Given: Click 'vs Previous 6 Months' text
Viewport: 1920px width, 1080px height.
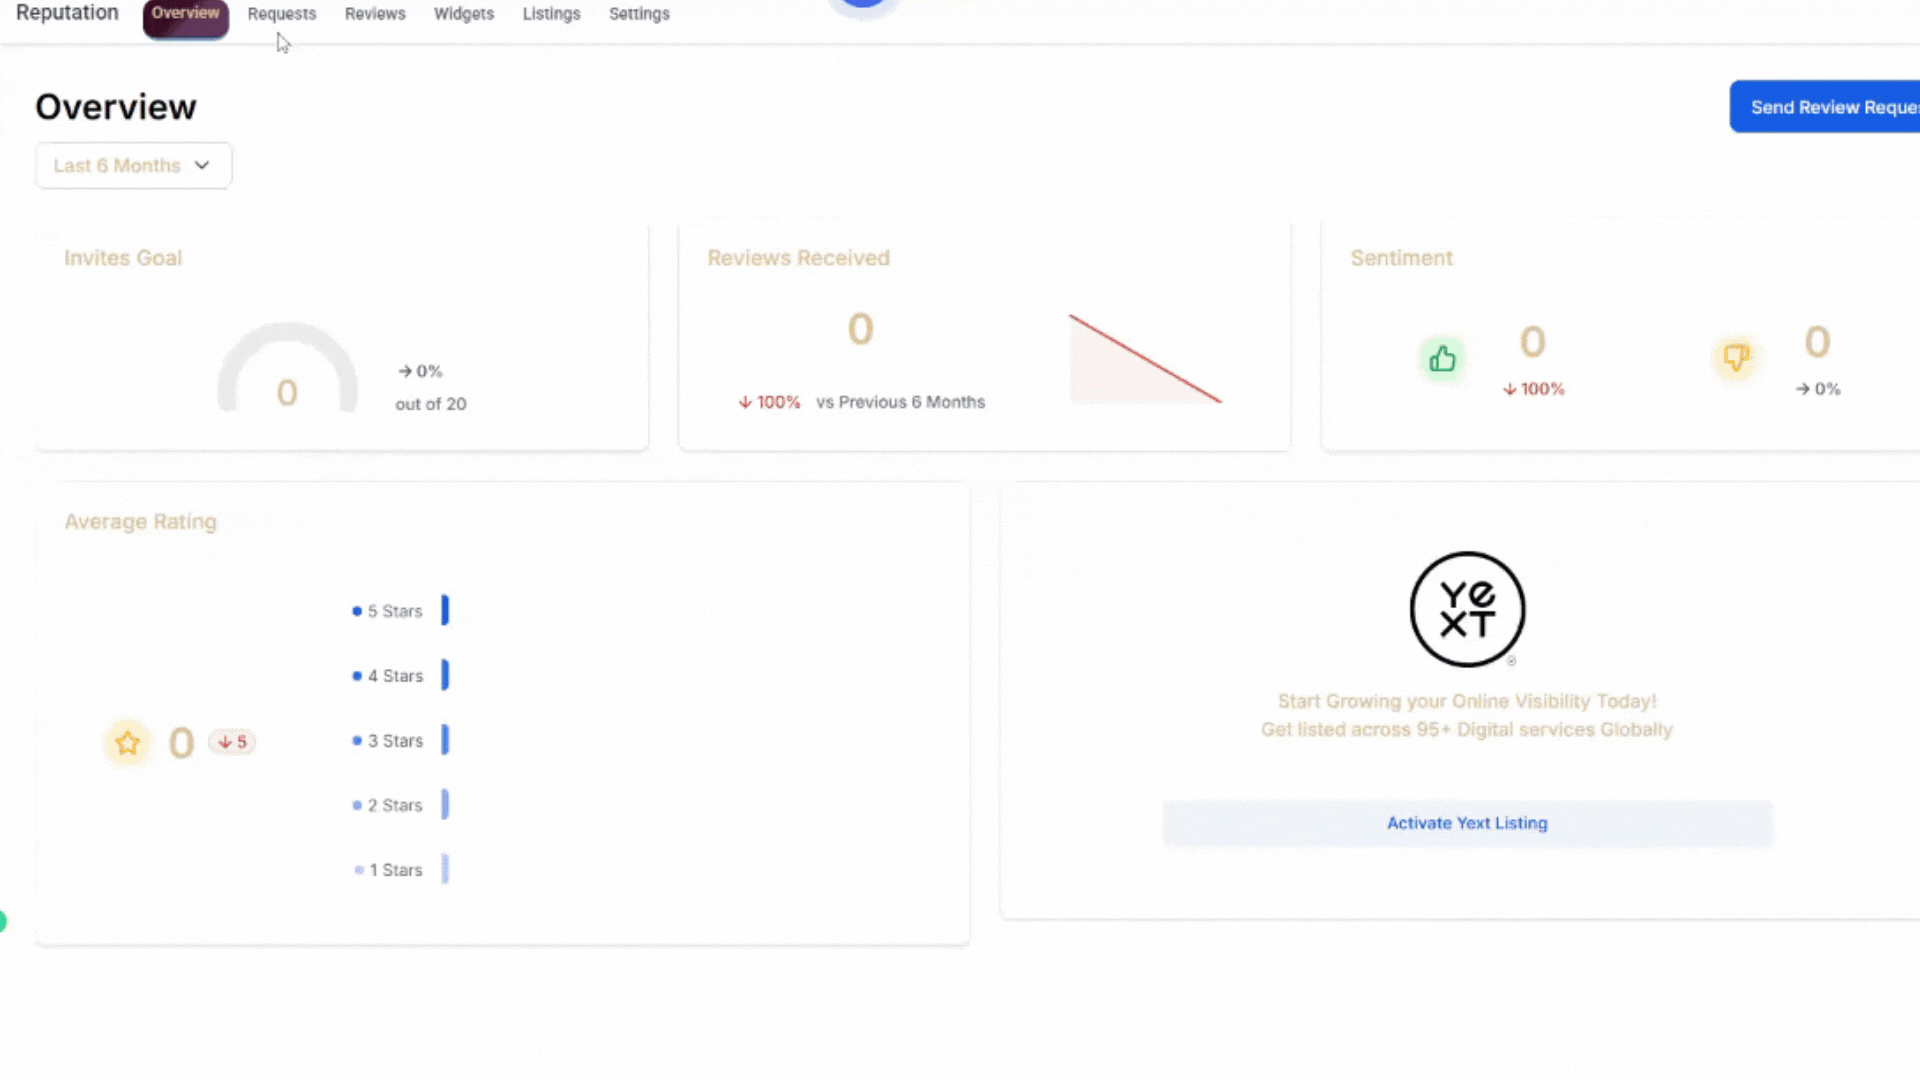Looking at the screenshot, I should pyautogui.click(x=900, y=402).
